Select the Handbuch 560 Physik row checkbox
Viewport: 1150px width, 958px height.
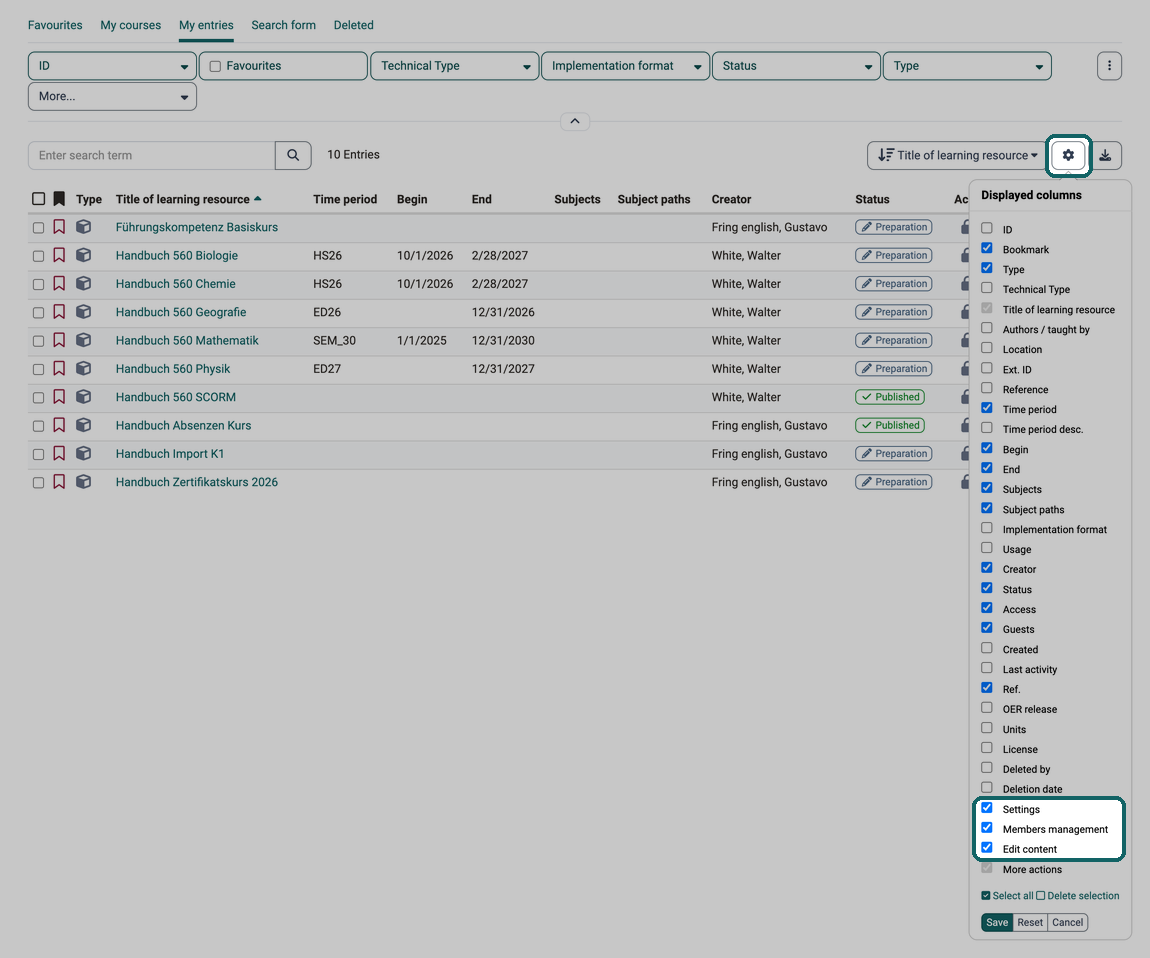[38, 369]
